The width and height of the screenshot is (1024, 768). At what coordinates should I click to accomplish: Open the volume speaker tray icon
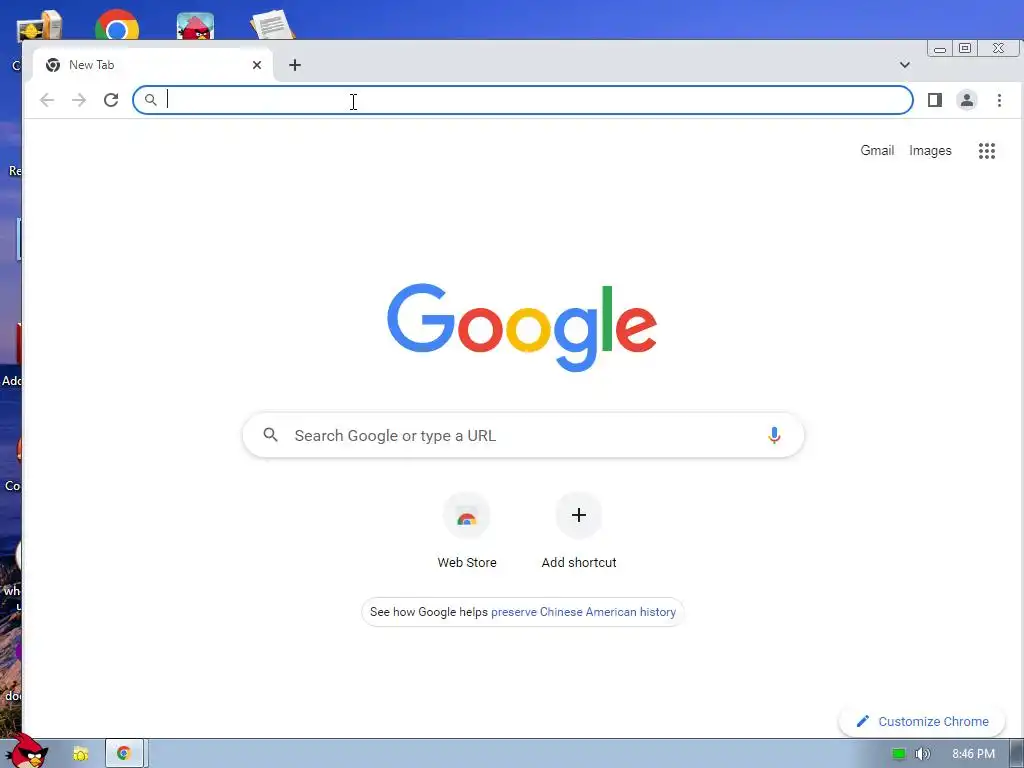click(922, 754)
